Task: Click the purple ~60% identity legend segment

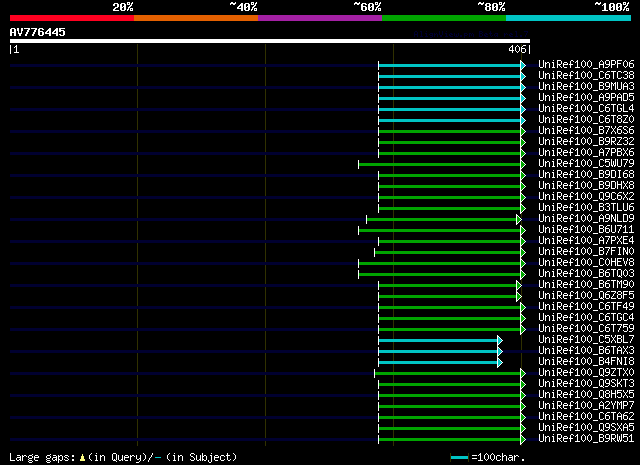Action: pos(320,18)
